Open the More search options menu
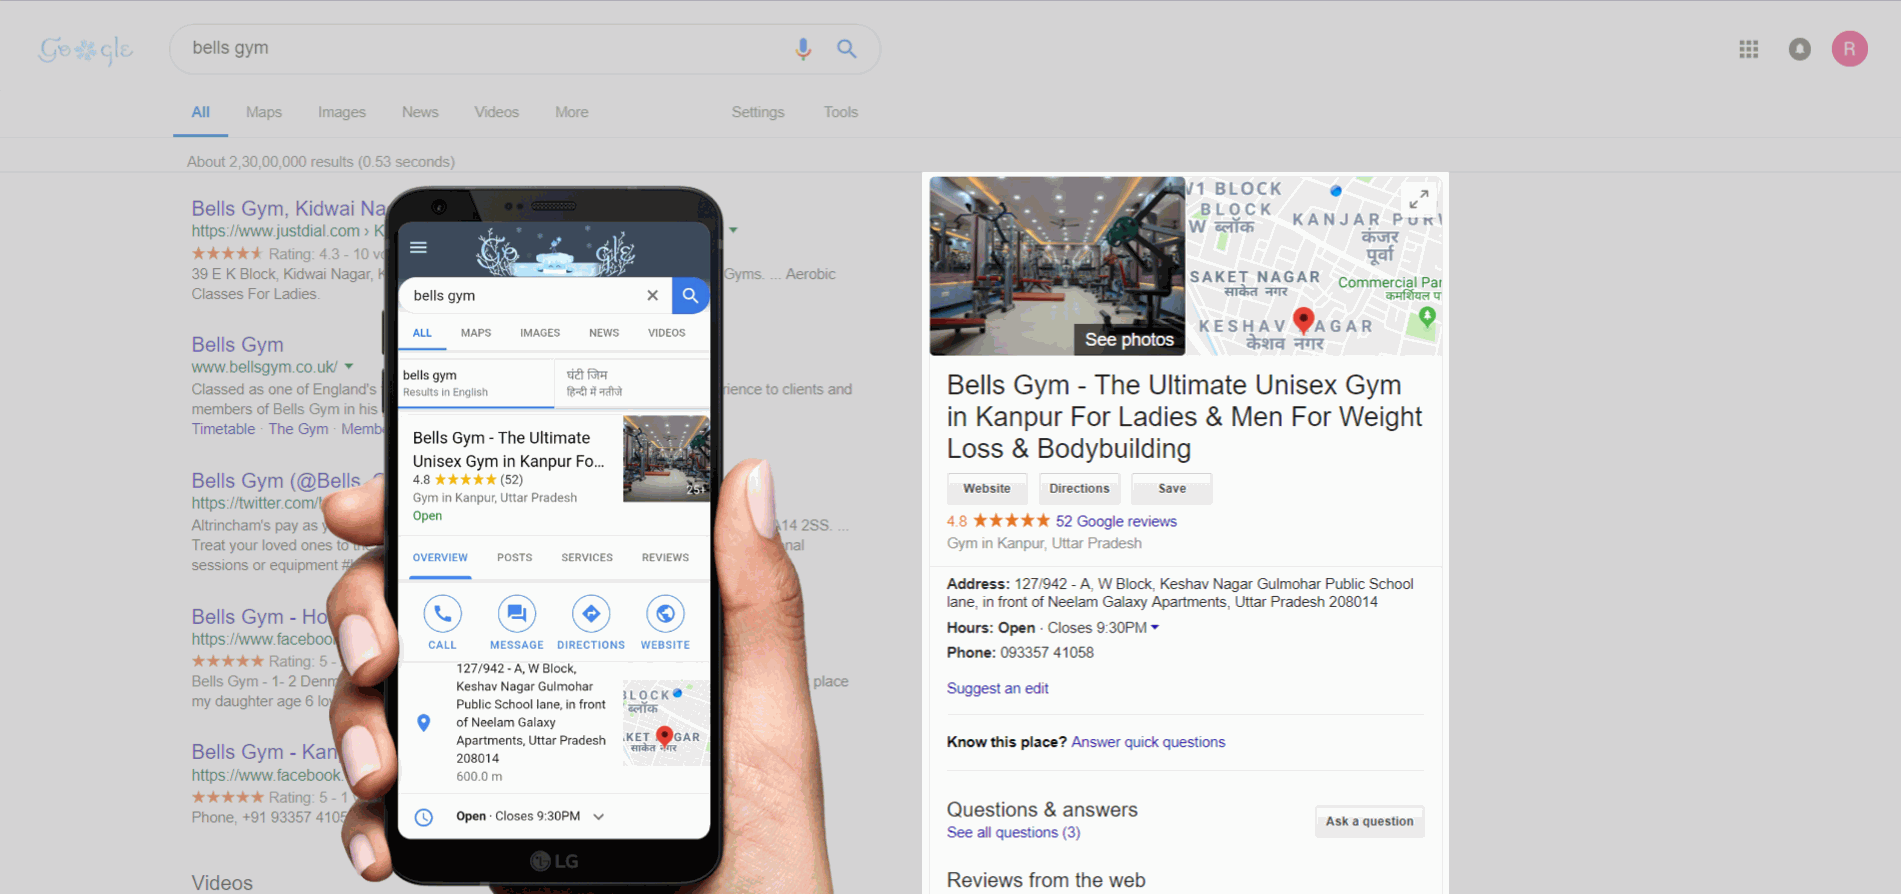 coord(572,112)
